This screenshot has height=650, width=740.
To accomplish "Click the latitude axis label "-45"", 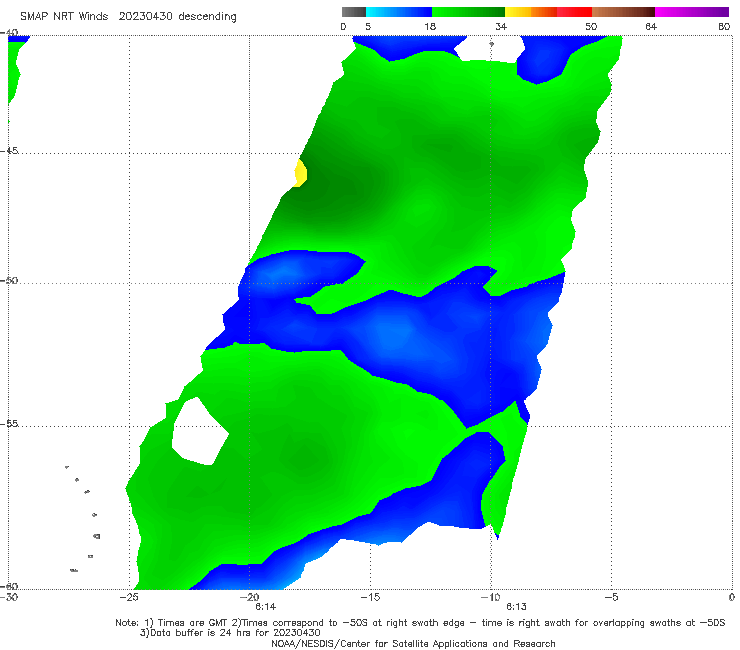I will click(9, 151).
